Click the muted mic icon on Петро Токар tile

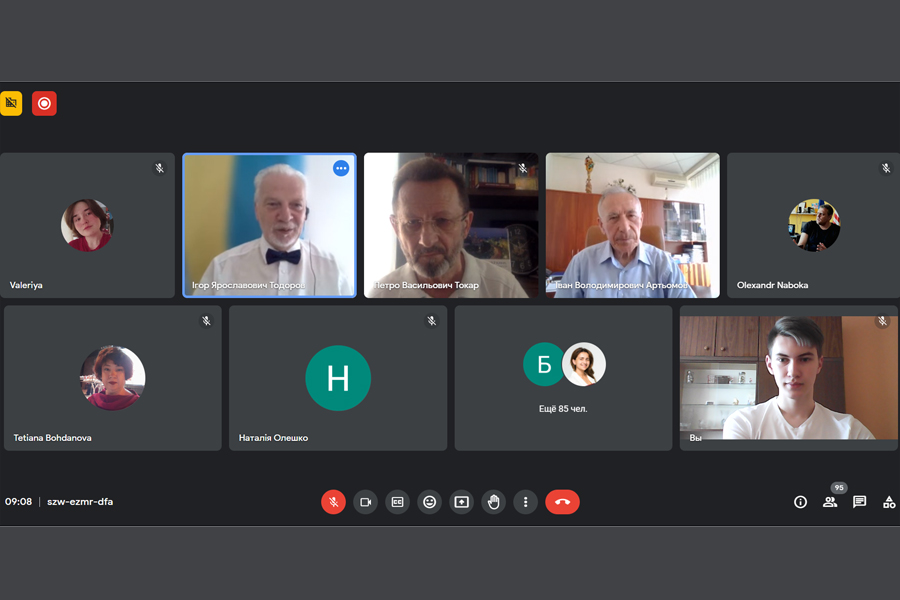pyautogui.click(x=522, y=168)
